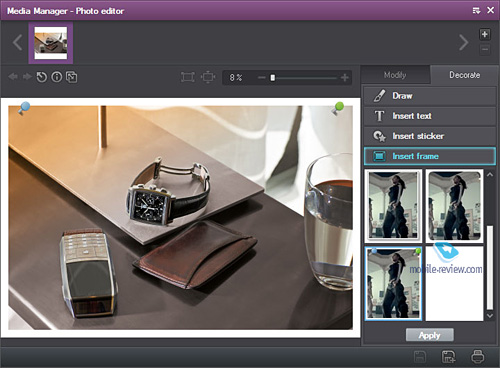500x368 pixels.
Task: Save the photo with disk icon
Action: (x=420, y=357)
